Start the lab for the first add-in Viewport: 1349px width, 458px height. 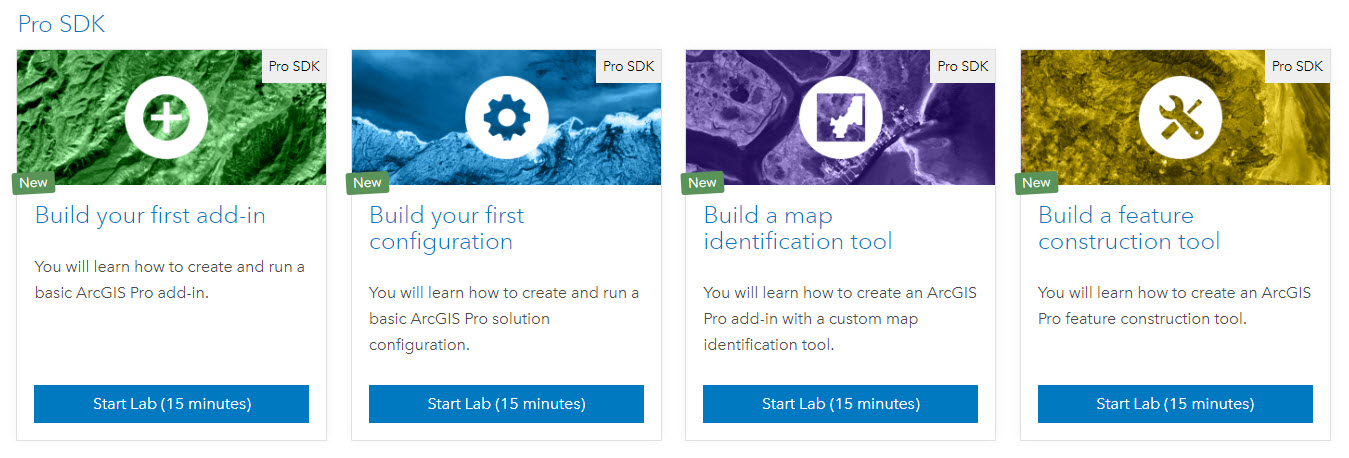tap(172, 404)
